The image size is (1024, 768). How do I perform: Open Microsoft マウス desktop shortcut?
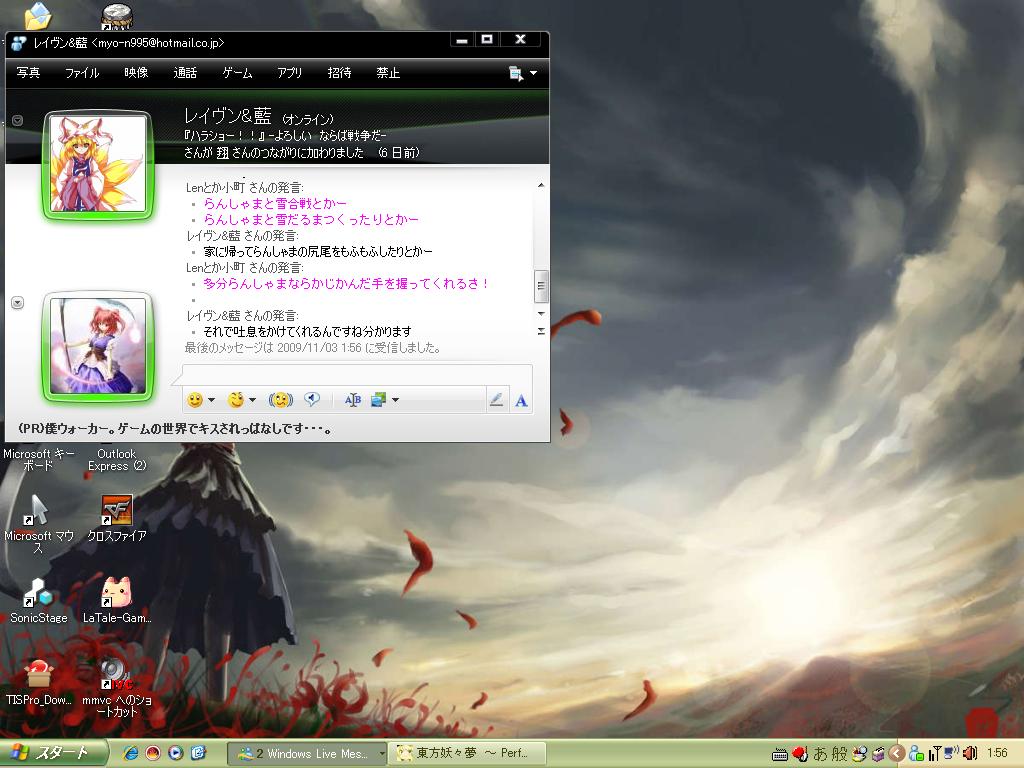39,524
